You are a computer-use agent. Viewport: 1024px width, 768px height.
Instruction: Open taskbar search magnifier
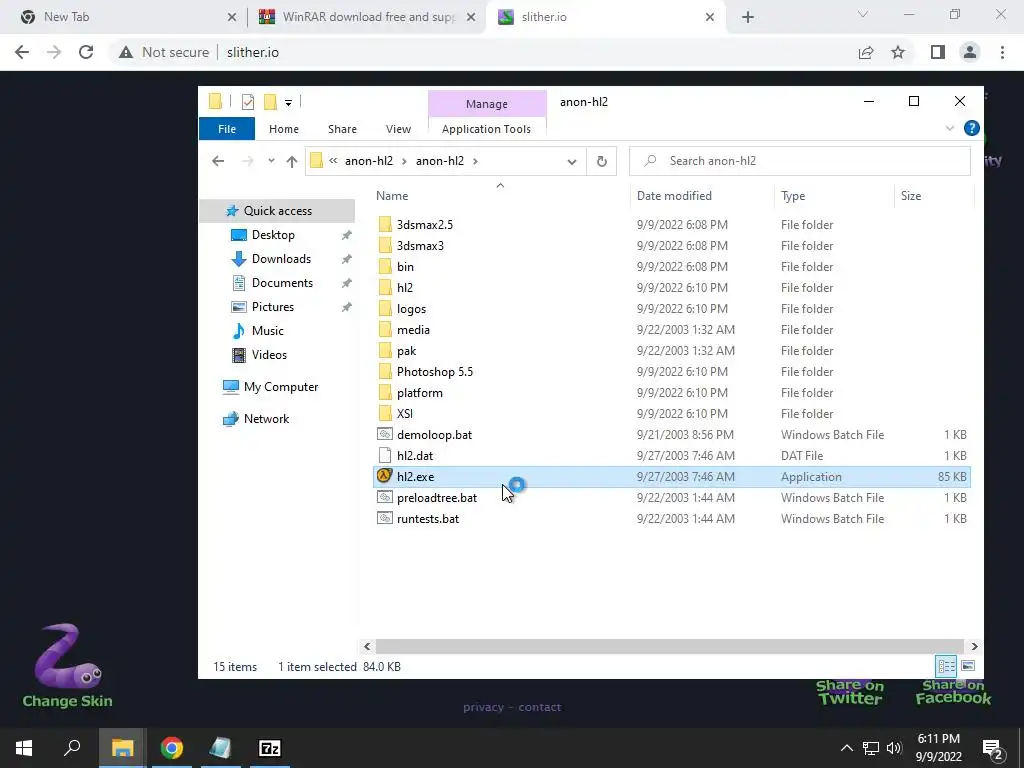[x=72, y=748]
